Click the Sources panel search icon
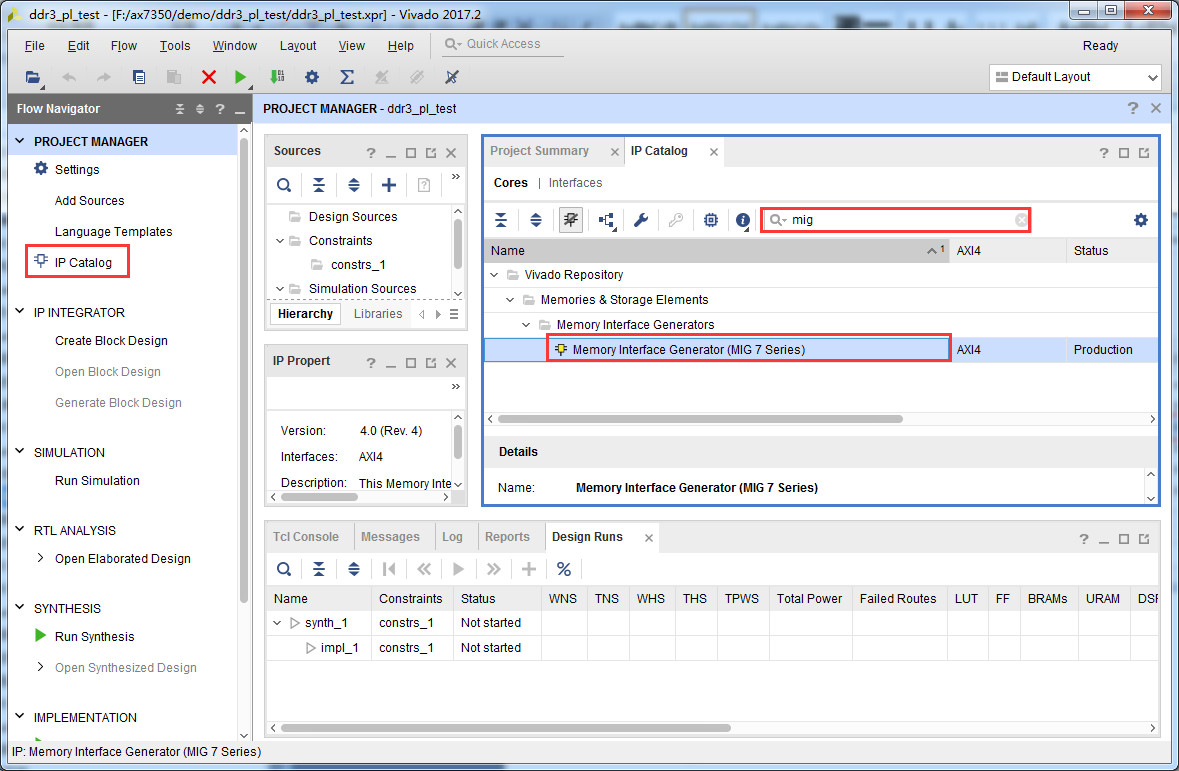Viewport: 1179px width, 771px height. tap(283, 185)
